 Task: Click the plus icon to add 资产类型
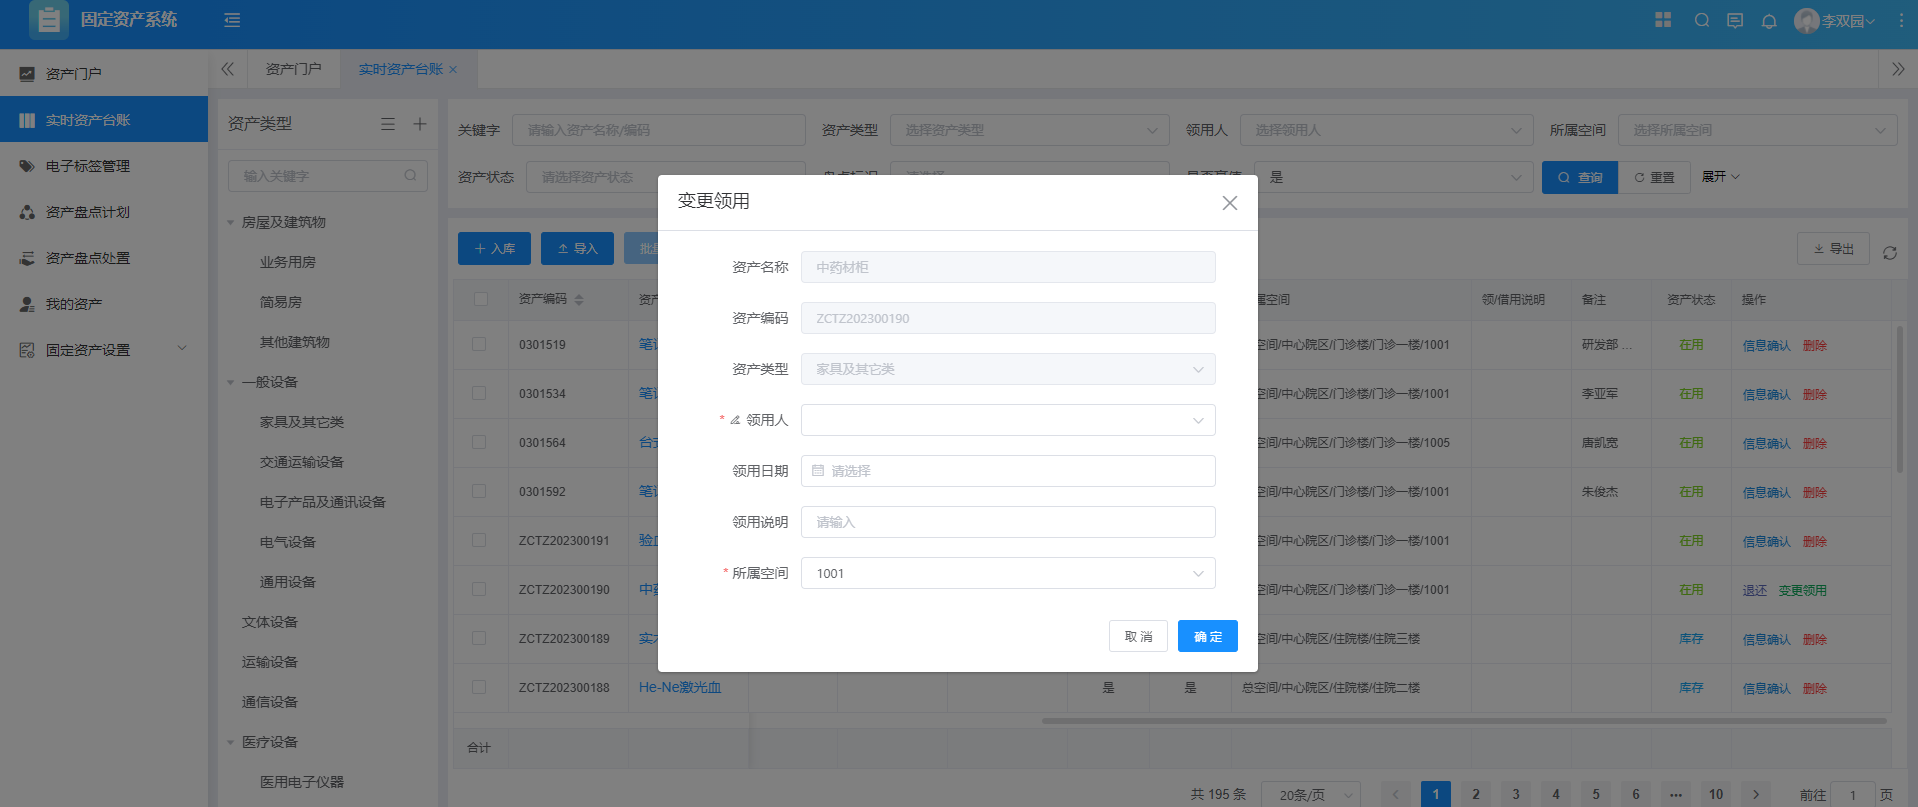click(x=420, y=124)
